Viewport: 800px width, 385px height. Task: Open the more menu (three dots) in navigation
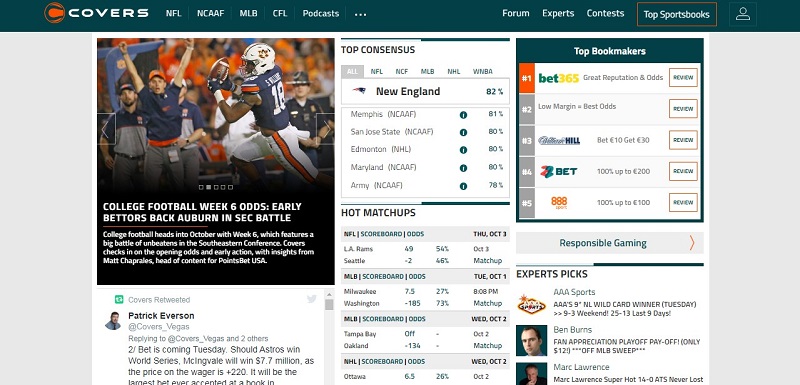pyautogui.click(x=361, y=14)
